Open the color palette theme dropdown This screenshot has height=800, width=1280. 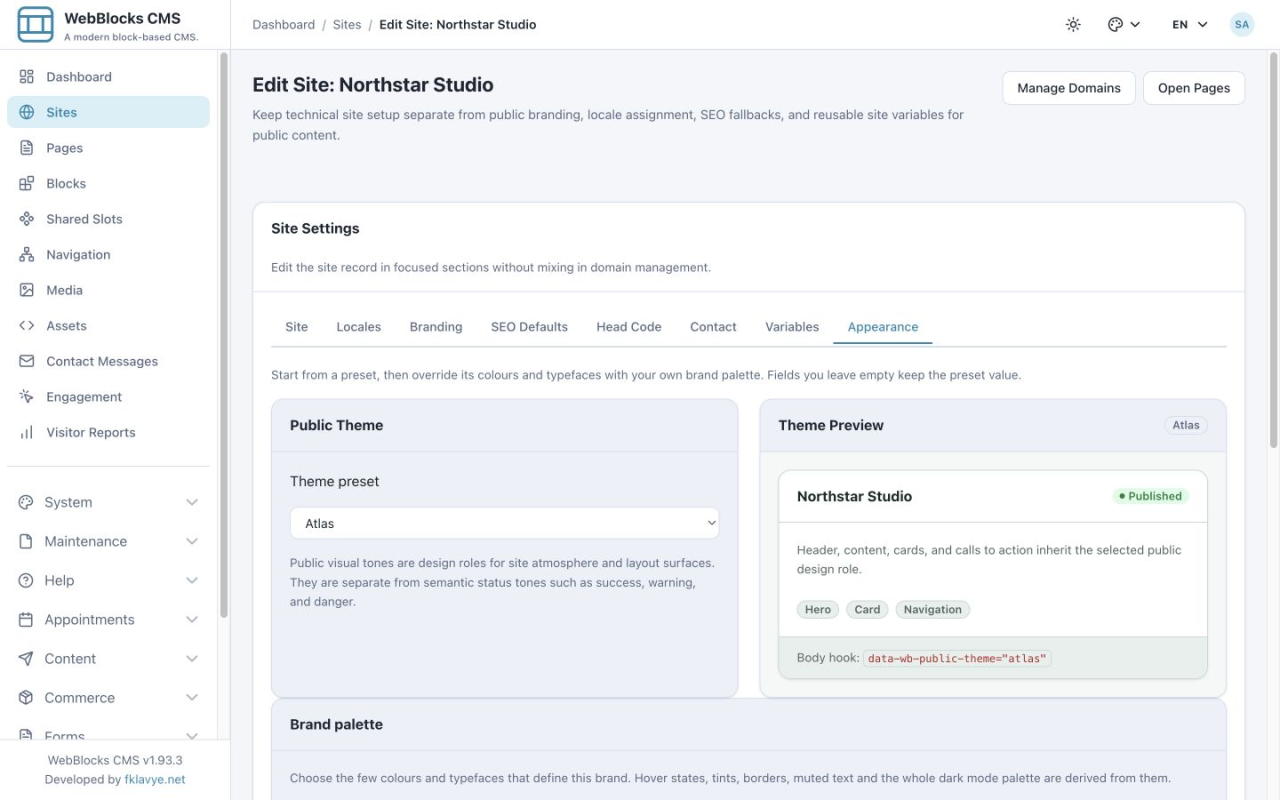[1124, 24]
